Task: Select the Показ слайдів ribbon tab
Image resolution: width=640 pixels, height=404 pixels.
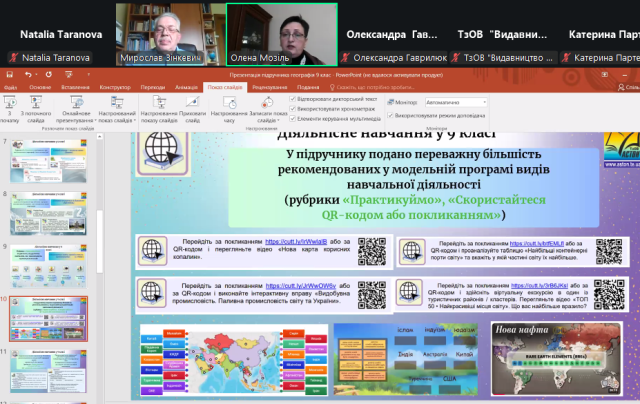Action: 225,87
